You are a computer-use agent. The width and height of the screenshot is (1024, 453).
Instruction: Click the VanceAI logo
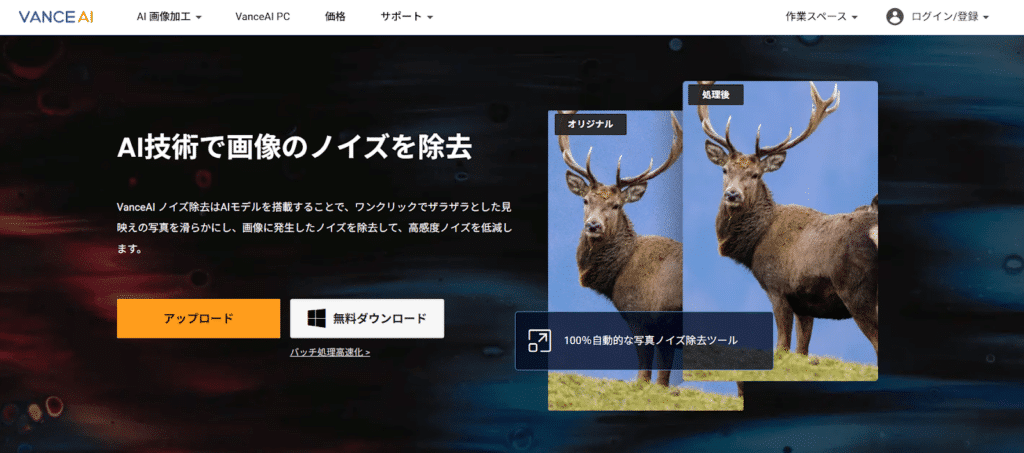(56, 17)
